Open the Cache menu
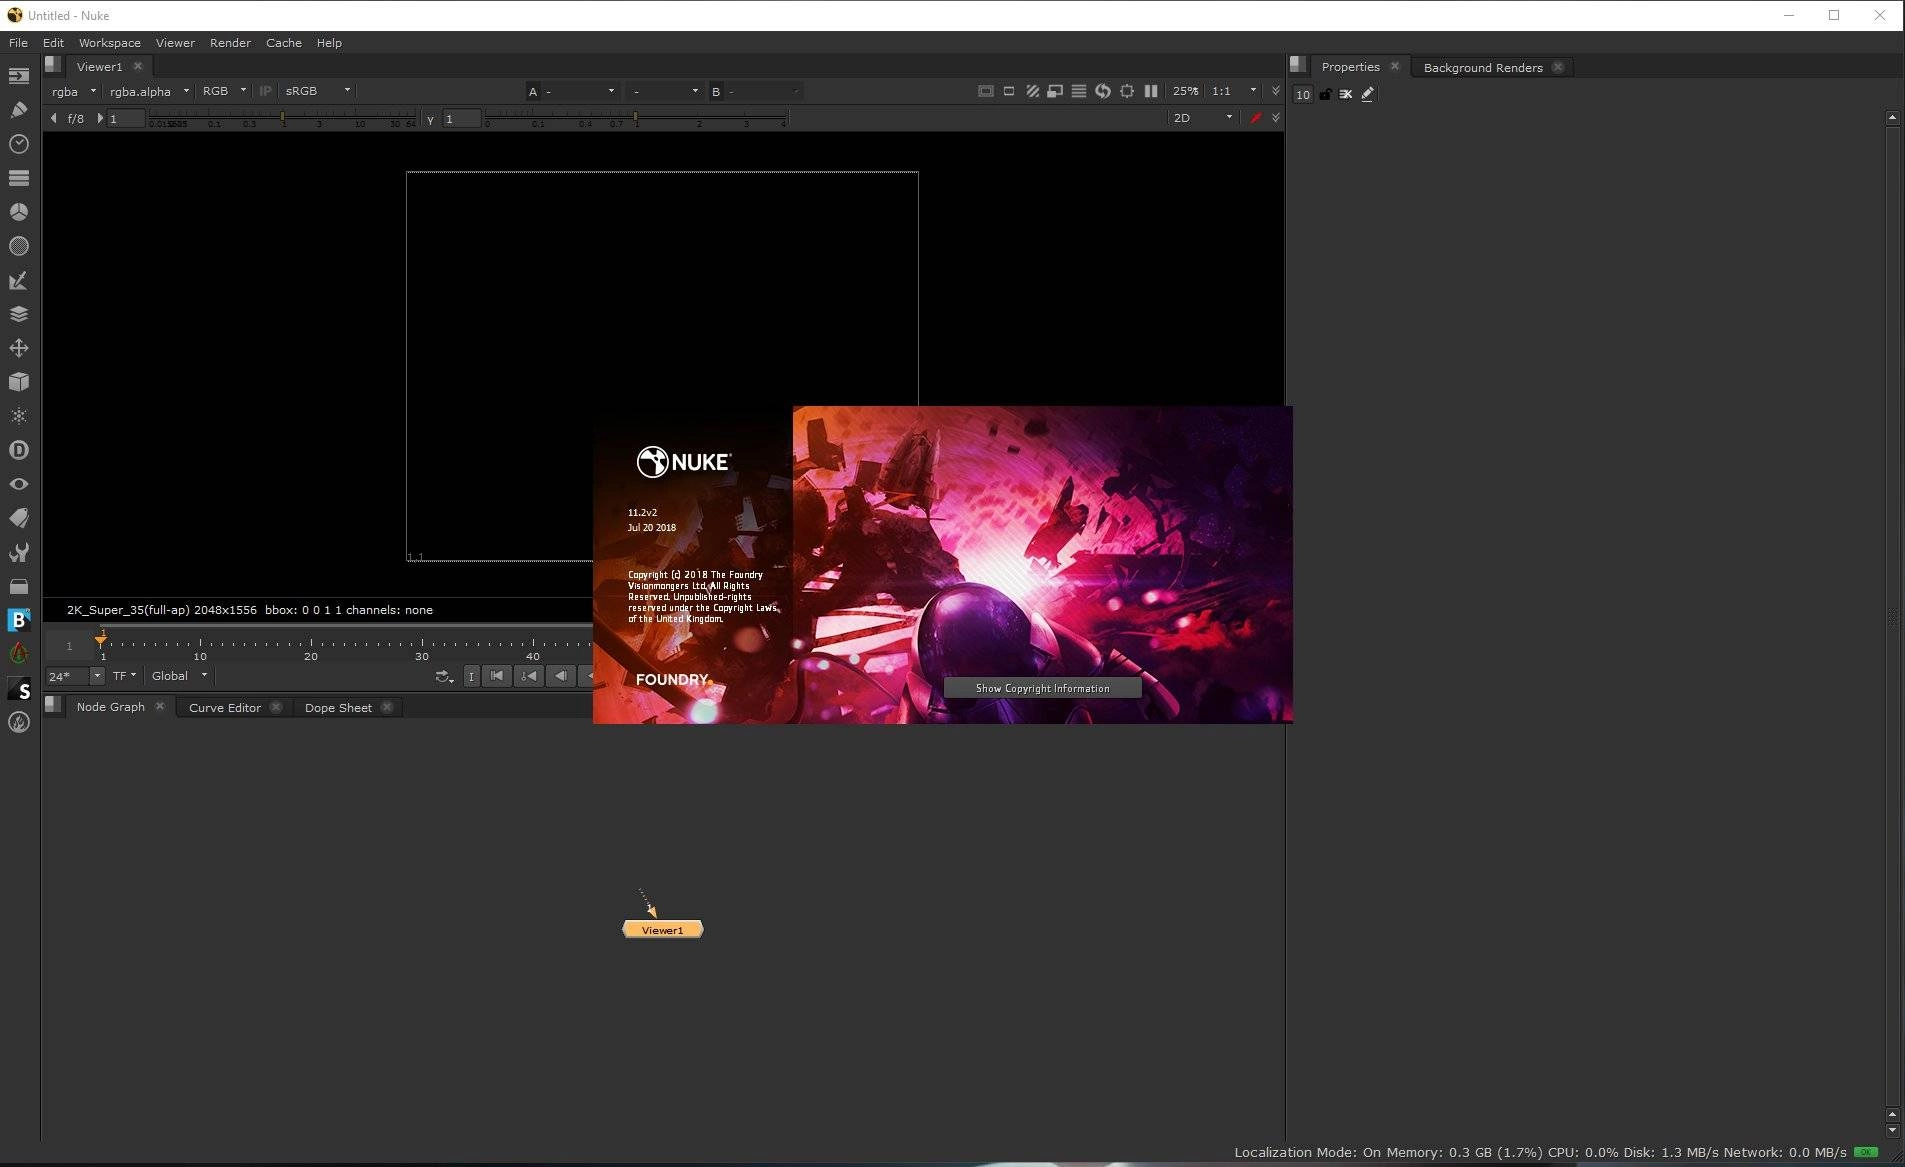Screen dimensions: 1905x1167 click(284, 43)
